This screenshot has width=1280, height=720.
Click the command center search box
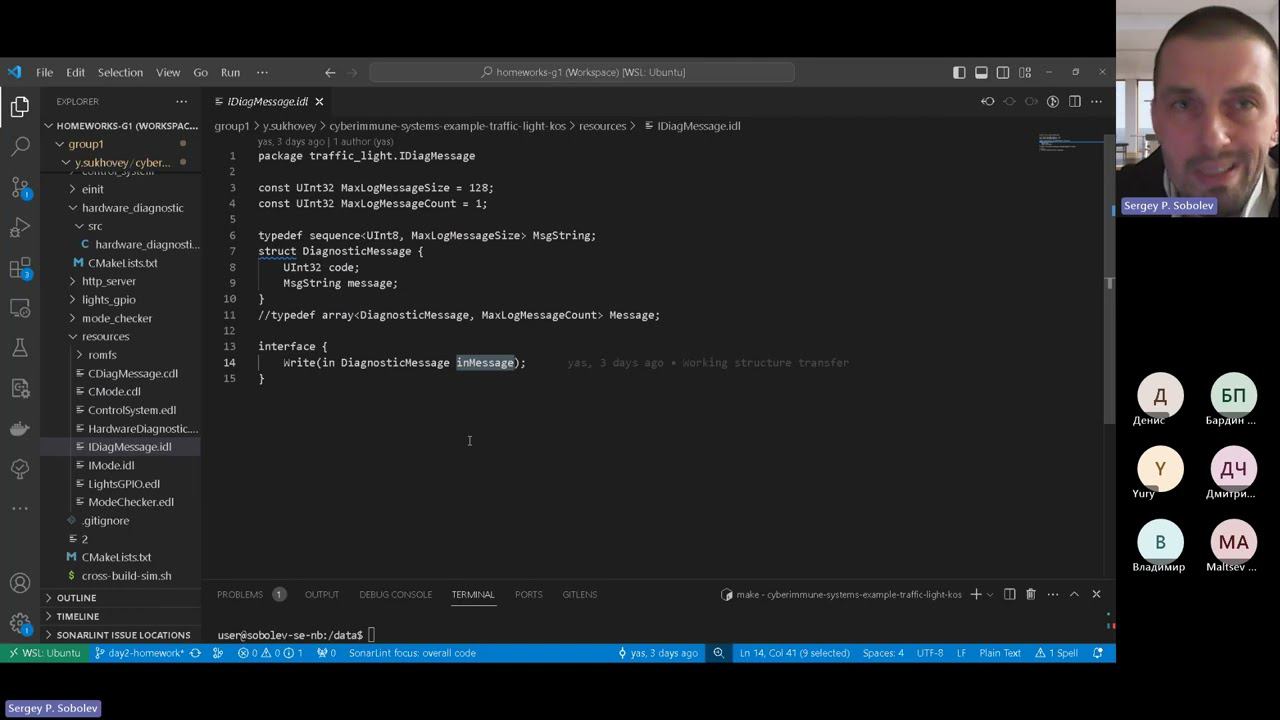[582, 72]
